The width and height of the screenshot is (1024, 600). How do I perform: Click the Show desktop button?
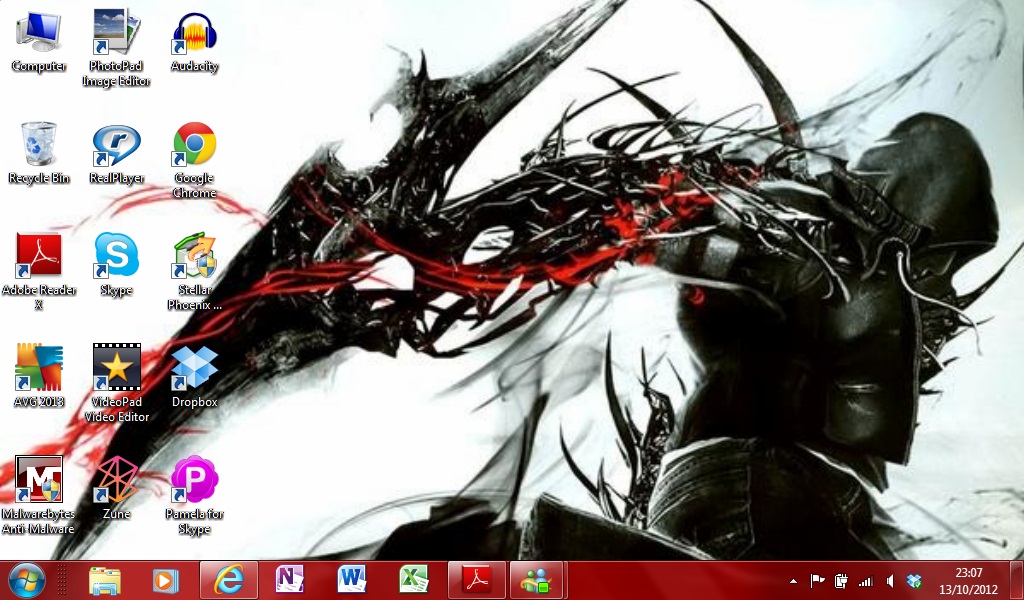click(x=1017, y=580)
